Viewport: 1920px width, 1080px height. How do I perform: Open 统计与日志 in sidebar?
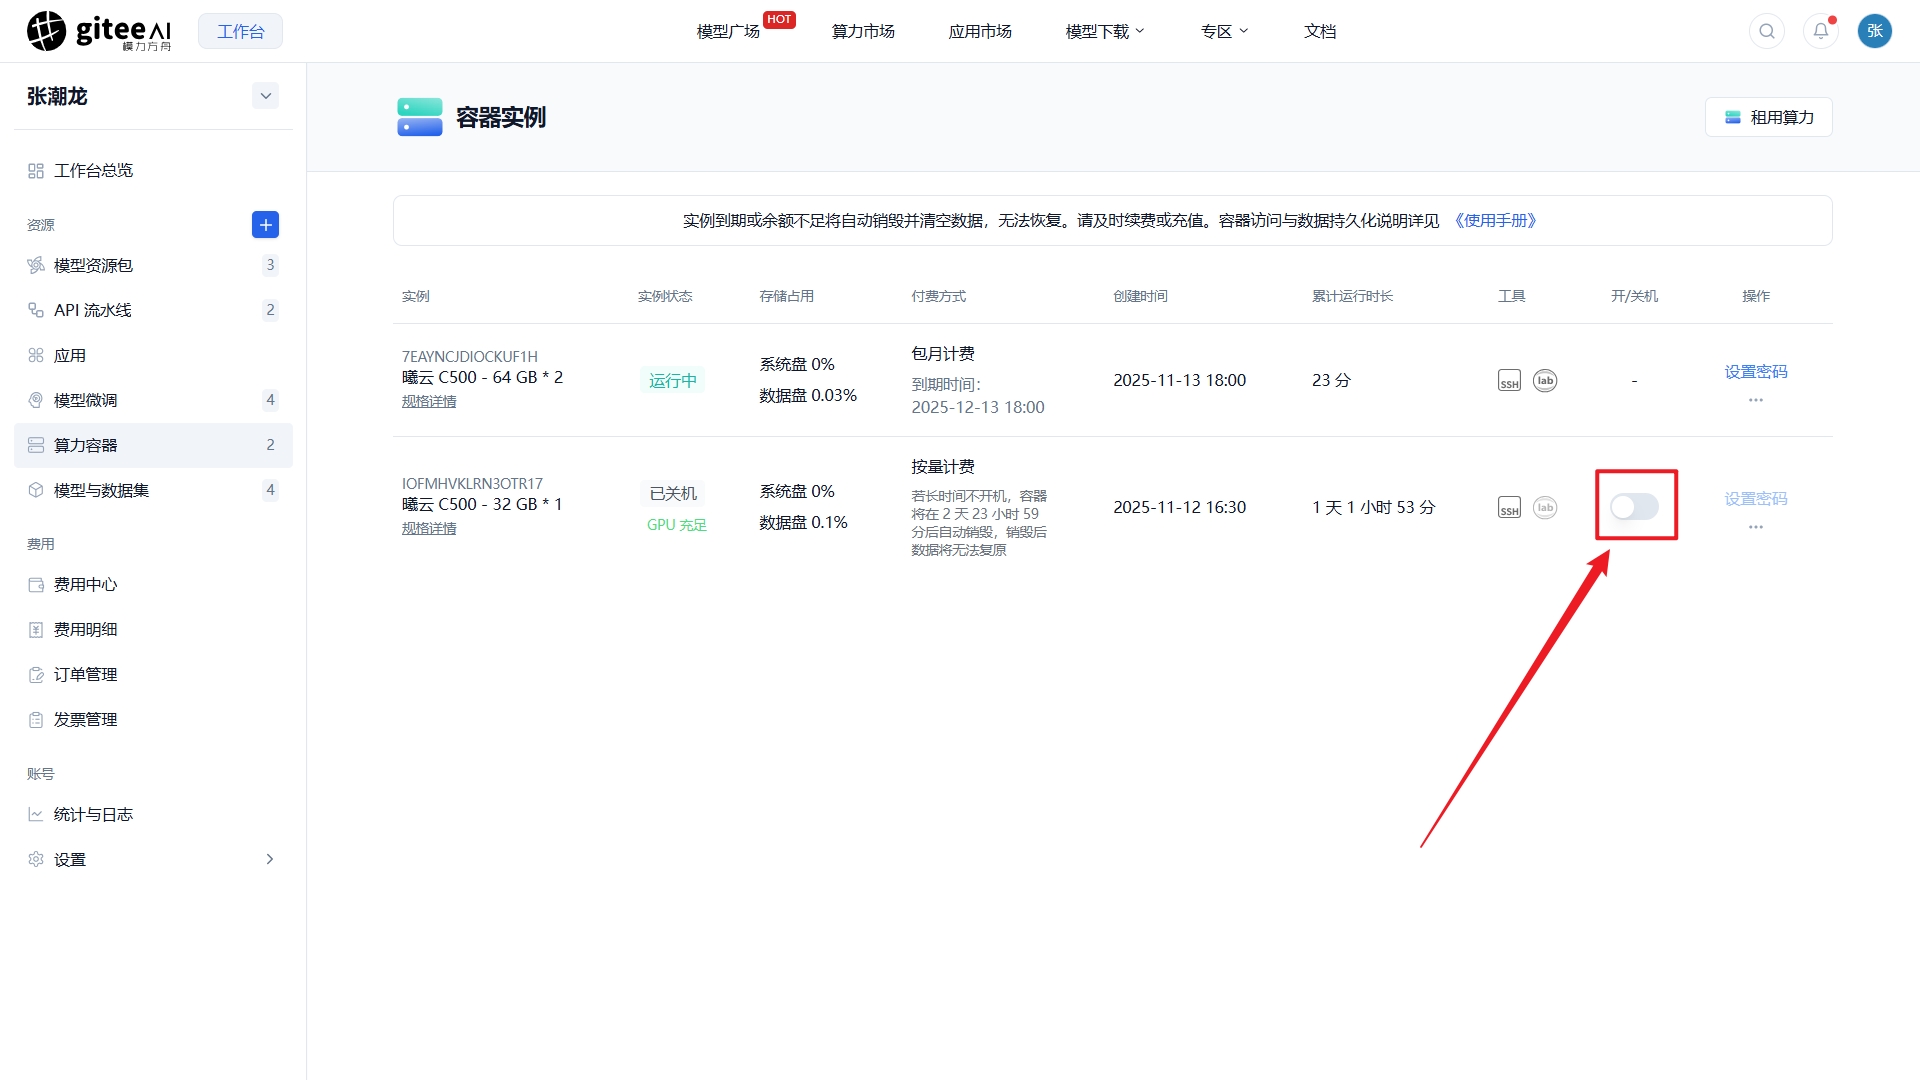click(153, 815)
